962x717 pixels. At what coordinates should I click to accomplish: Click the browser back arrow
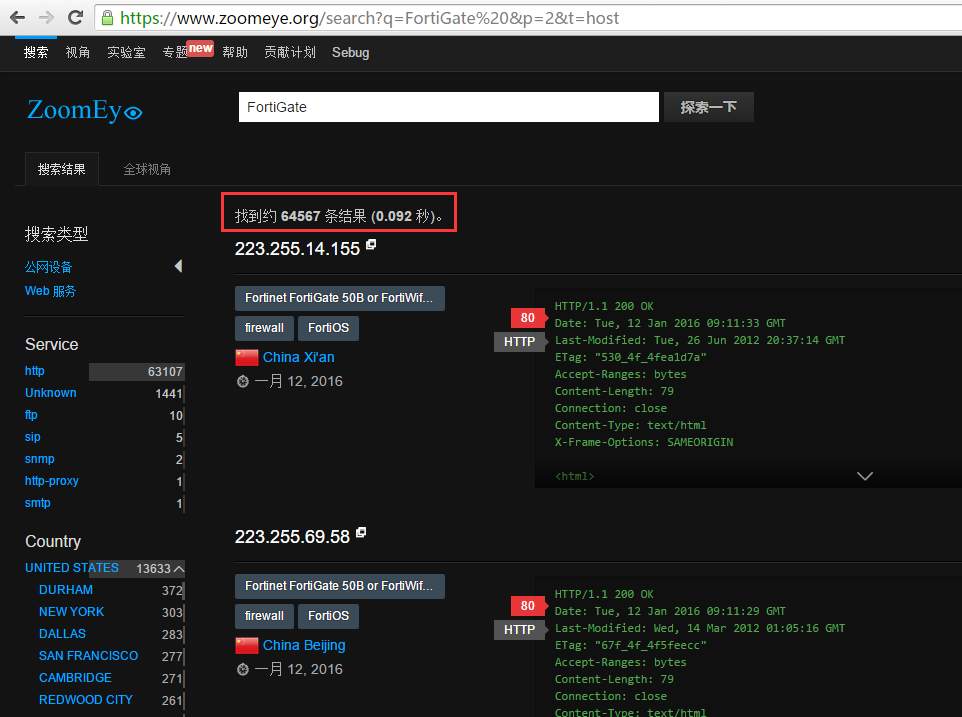pyautogui.click(x=17, y=17)
